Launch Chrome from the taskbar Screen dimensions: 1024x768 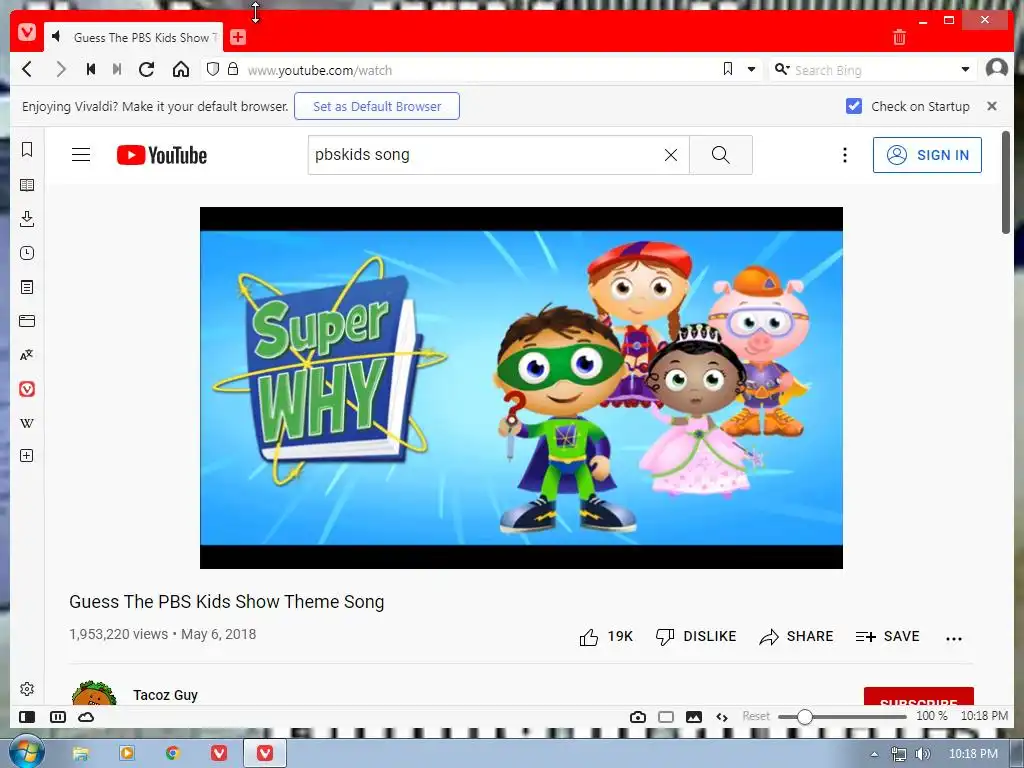tap(172, 754)
